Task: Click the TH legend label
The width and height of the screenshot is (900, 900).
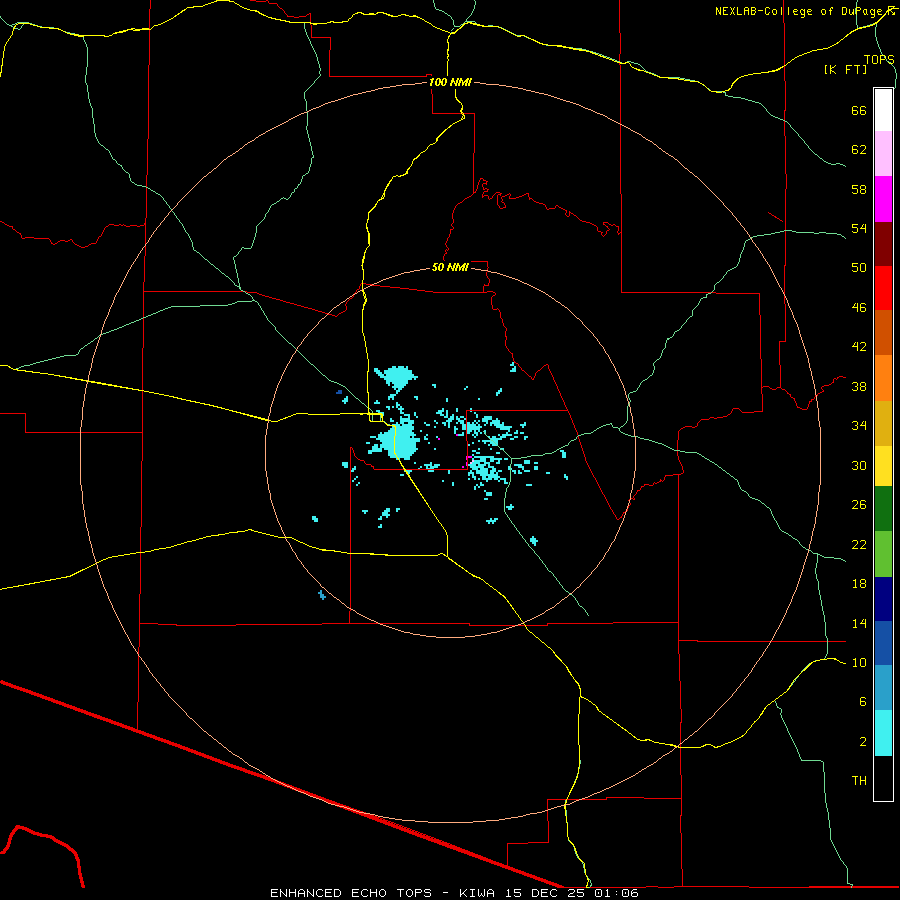Action: coord(859,781)
